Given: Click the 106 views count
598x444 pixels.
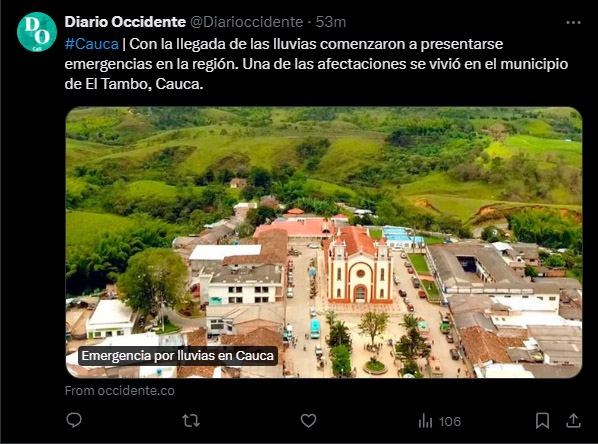Looking at the screenshot, I should tap(450, 421).
